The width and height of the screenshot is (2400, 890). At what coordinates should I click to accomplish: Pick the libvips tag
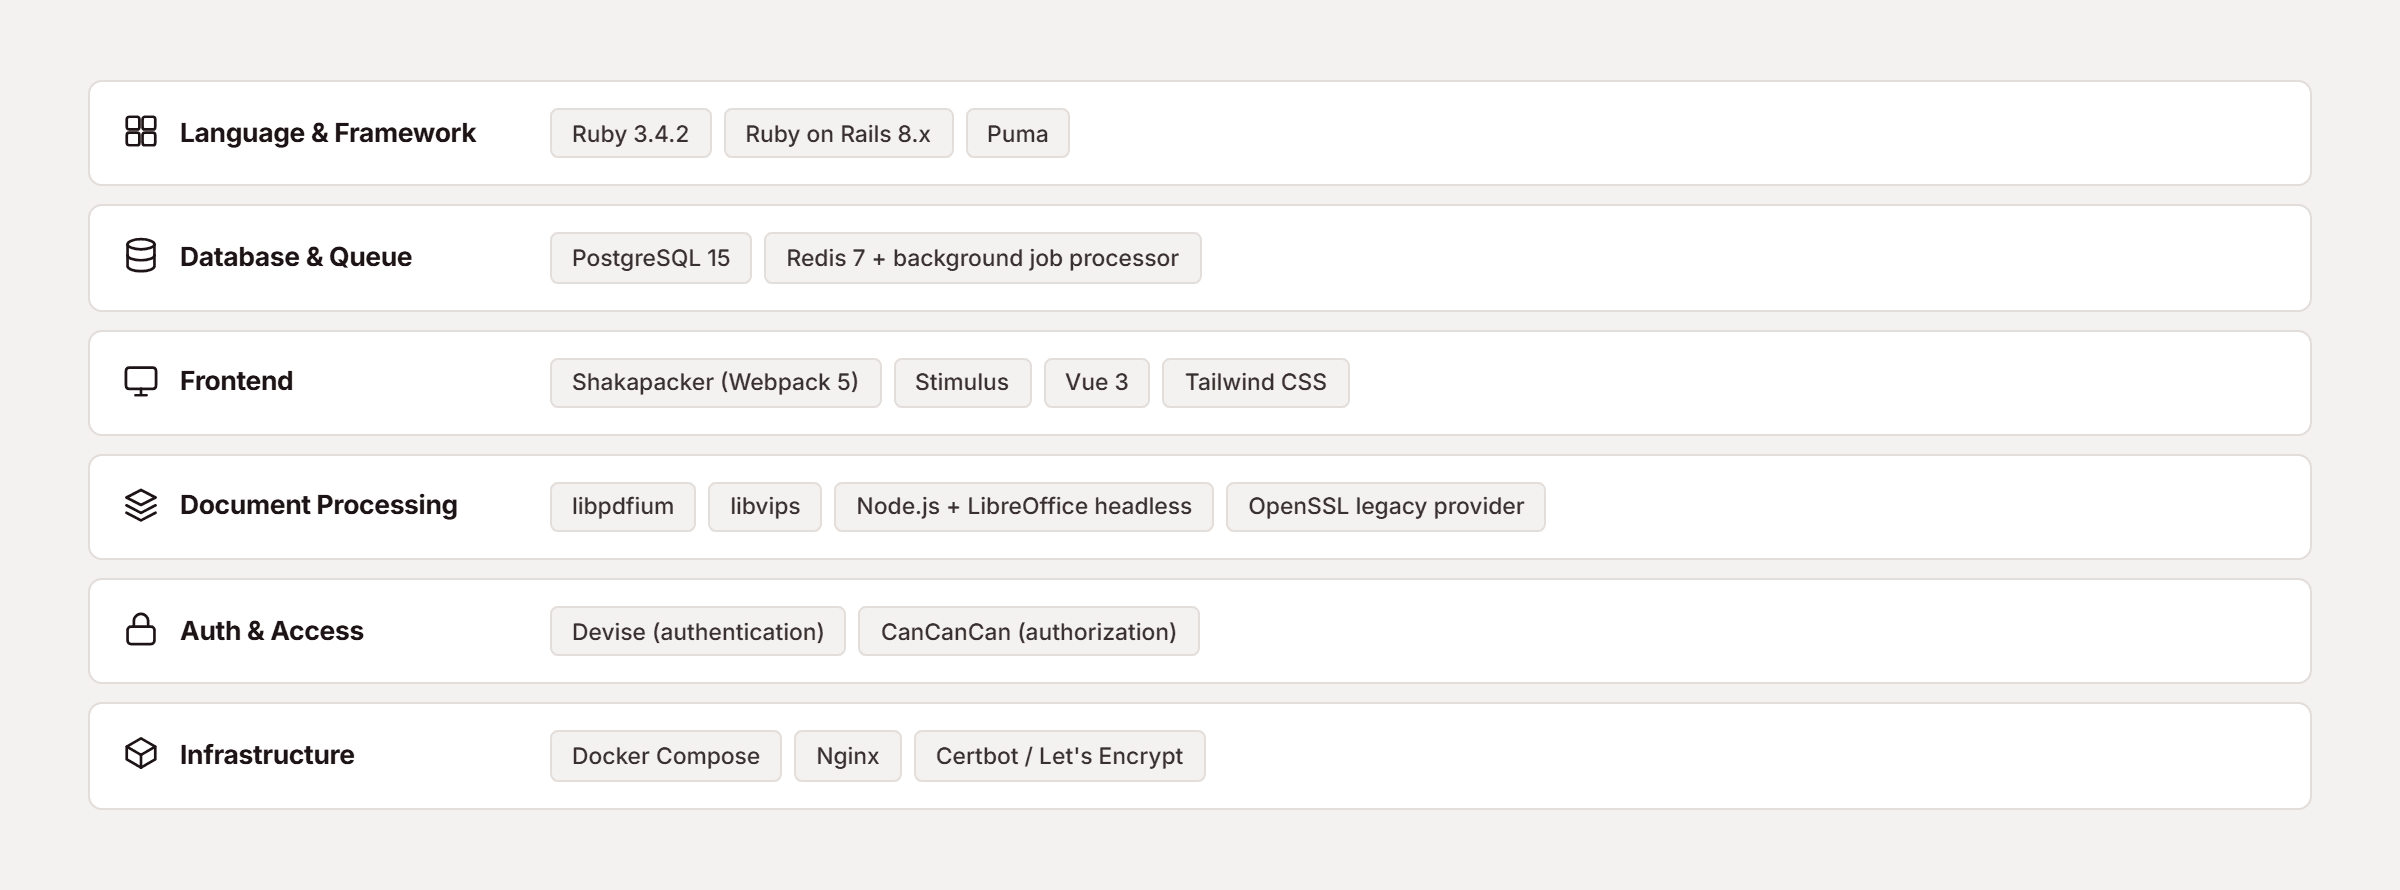point(765,507)
